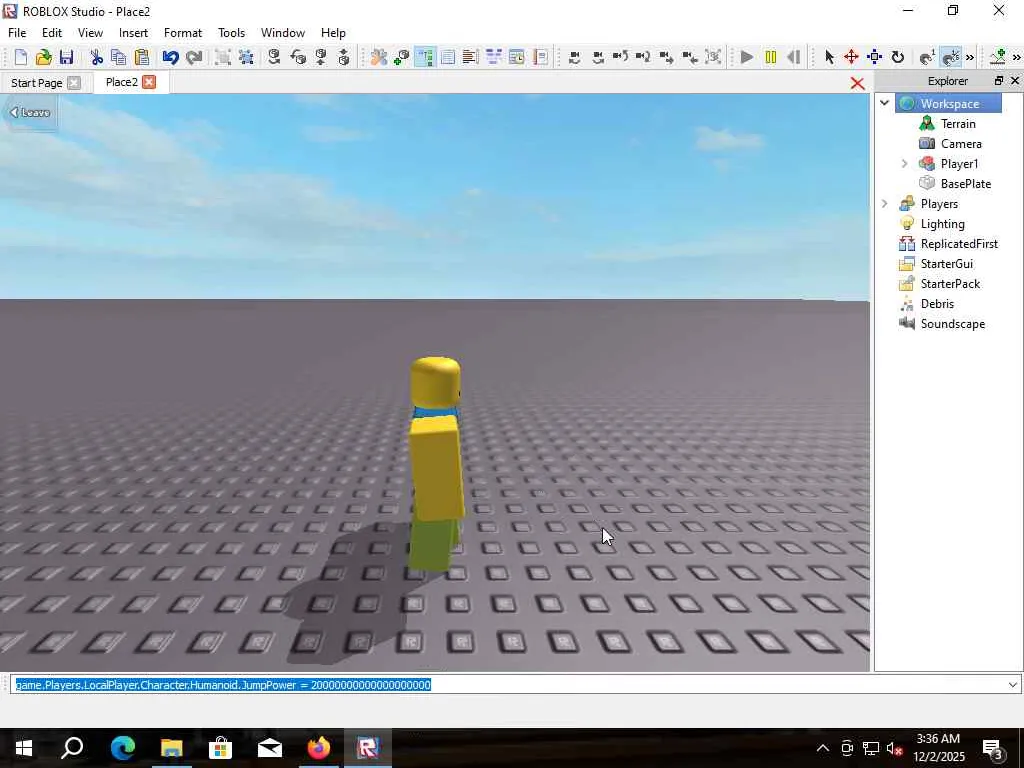This screenshot has width=1024, height=768.
Task: Select Lighting in the Explorer
Action: point(942,224)
